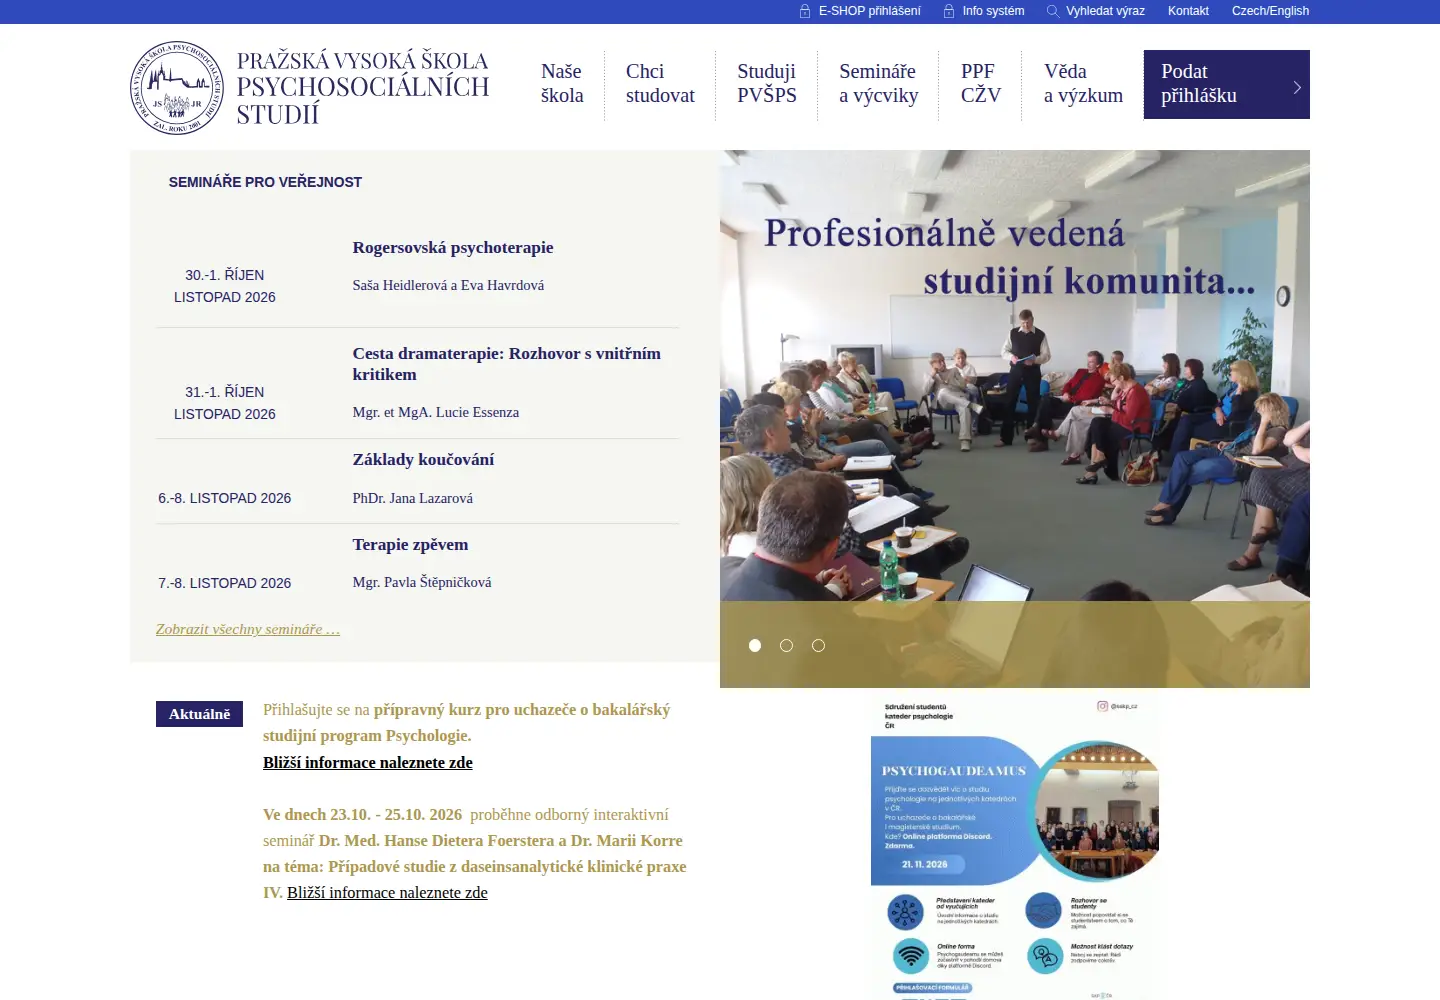
Task: Open the Věda a výzkum menu
Action: coord(1083,84)
